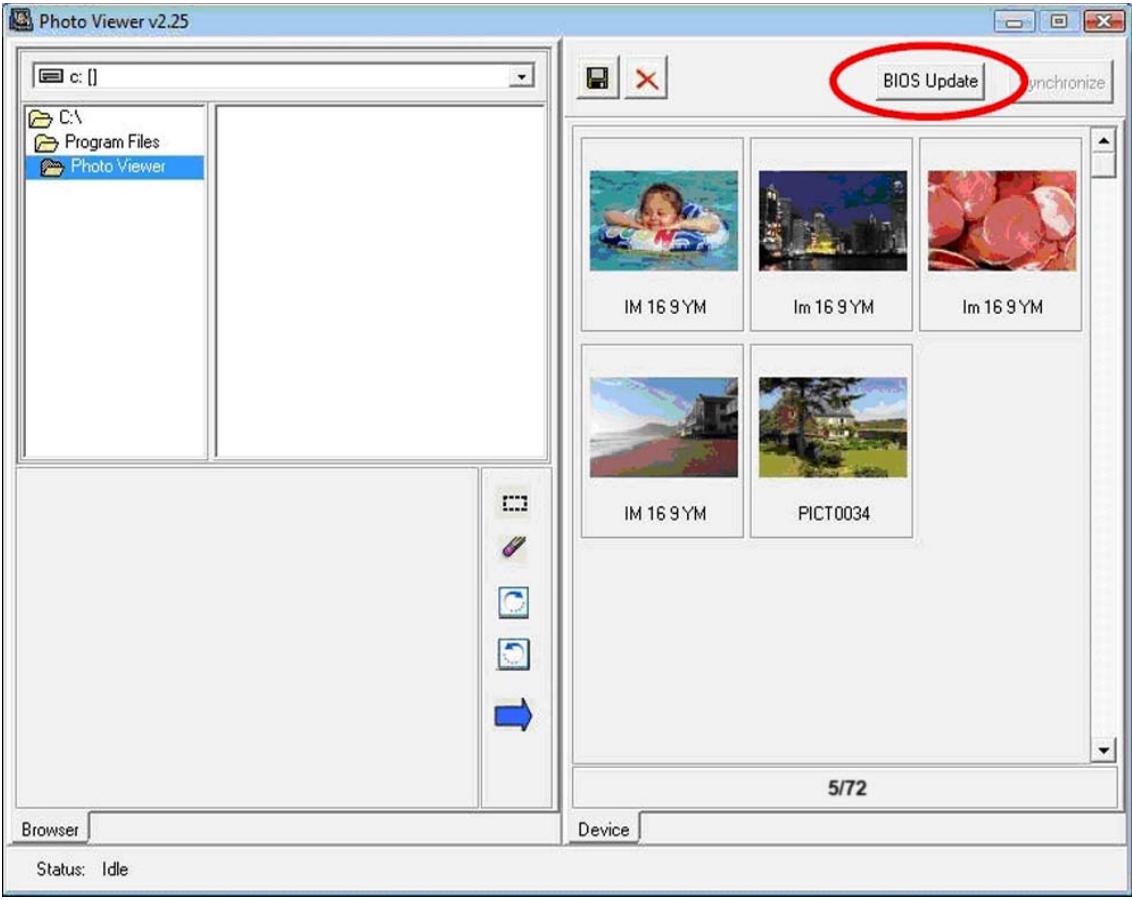Select the PICT0034 thumbnail

tap(832, 440)
